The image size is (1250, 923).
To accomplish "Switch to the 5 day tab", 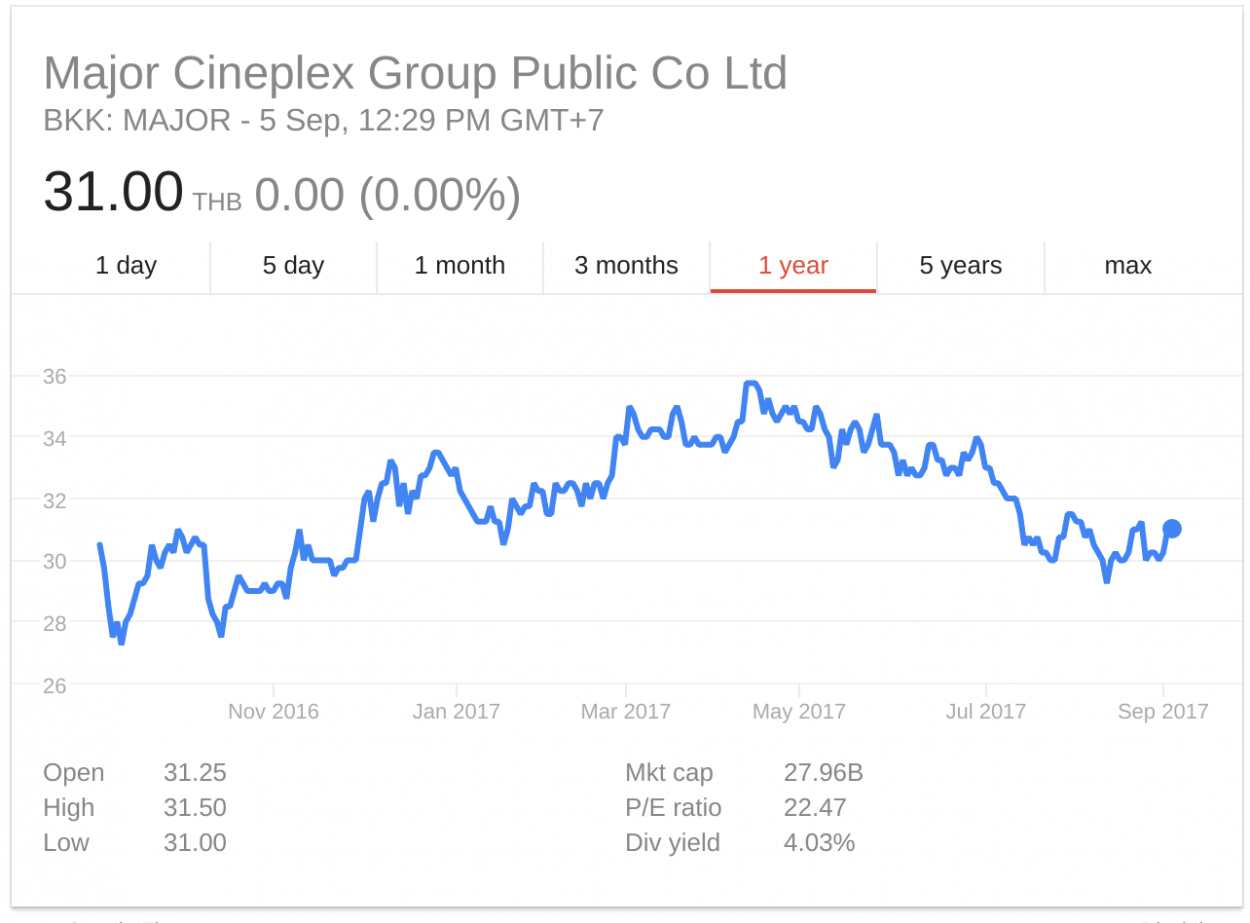I will [x=293, y=266].
